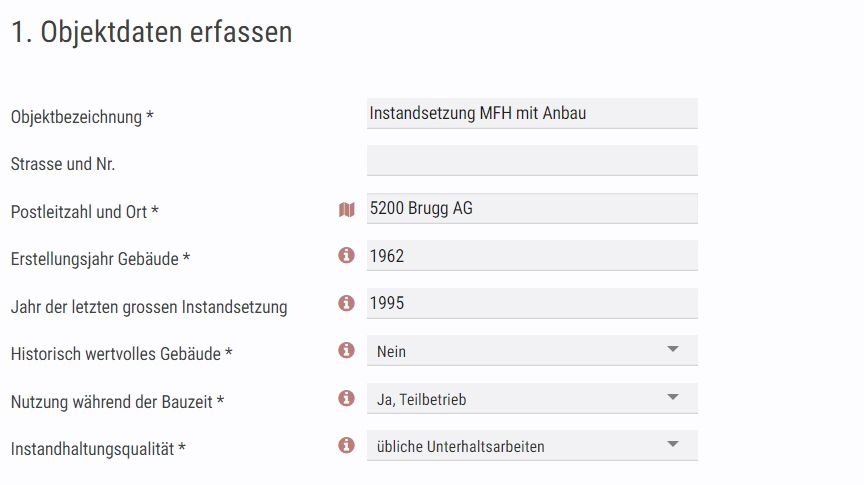The width and height of the screenshot is (864, 485).
Task: Expand the Historisch wertvolles Gebäude dropdown arrow
Action: [672, 349]
